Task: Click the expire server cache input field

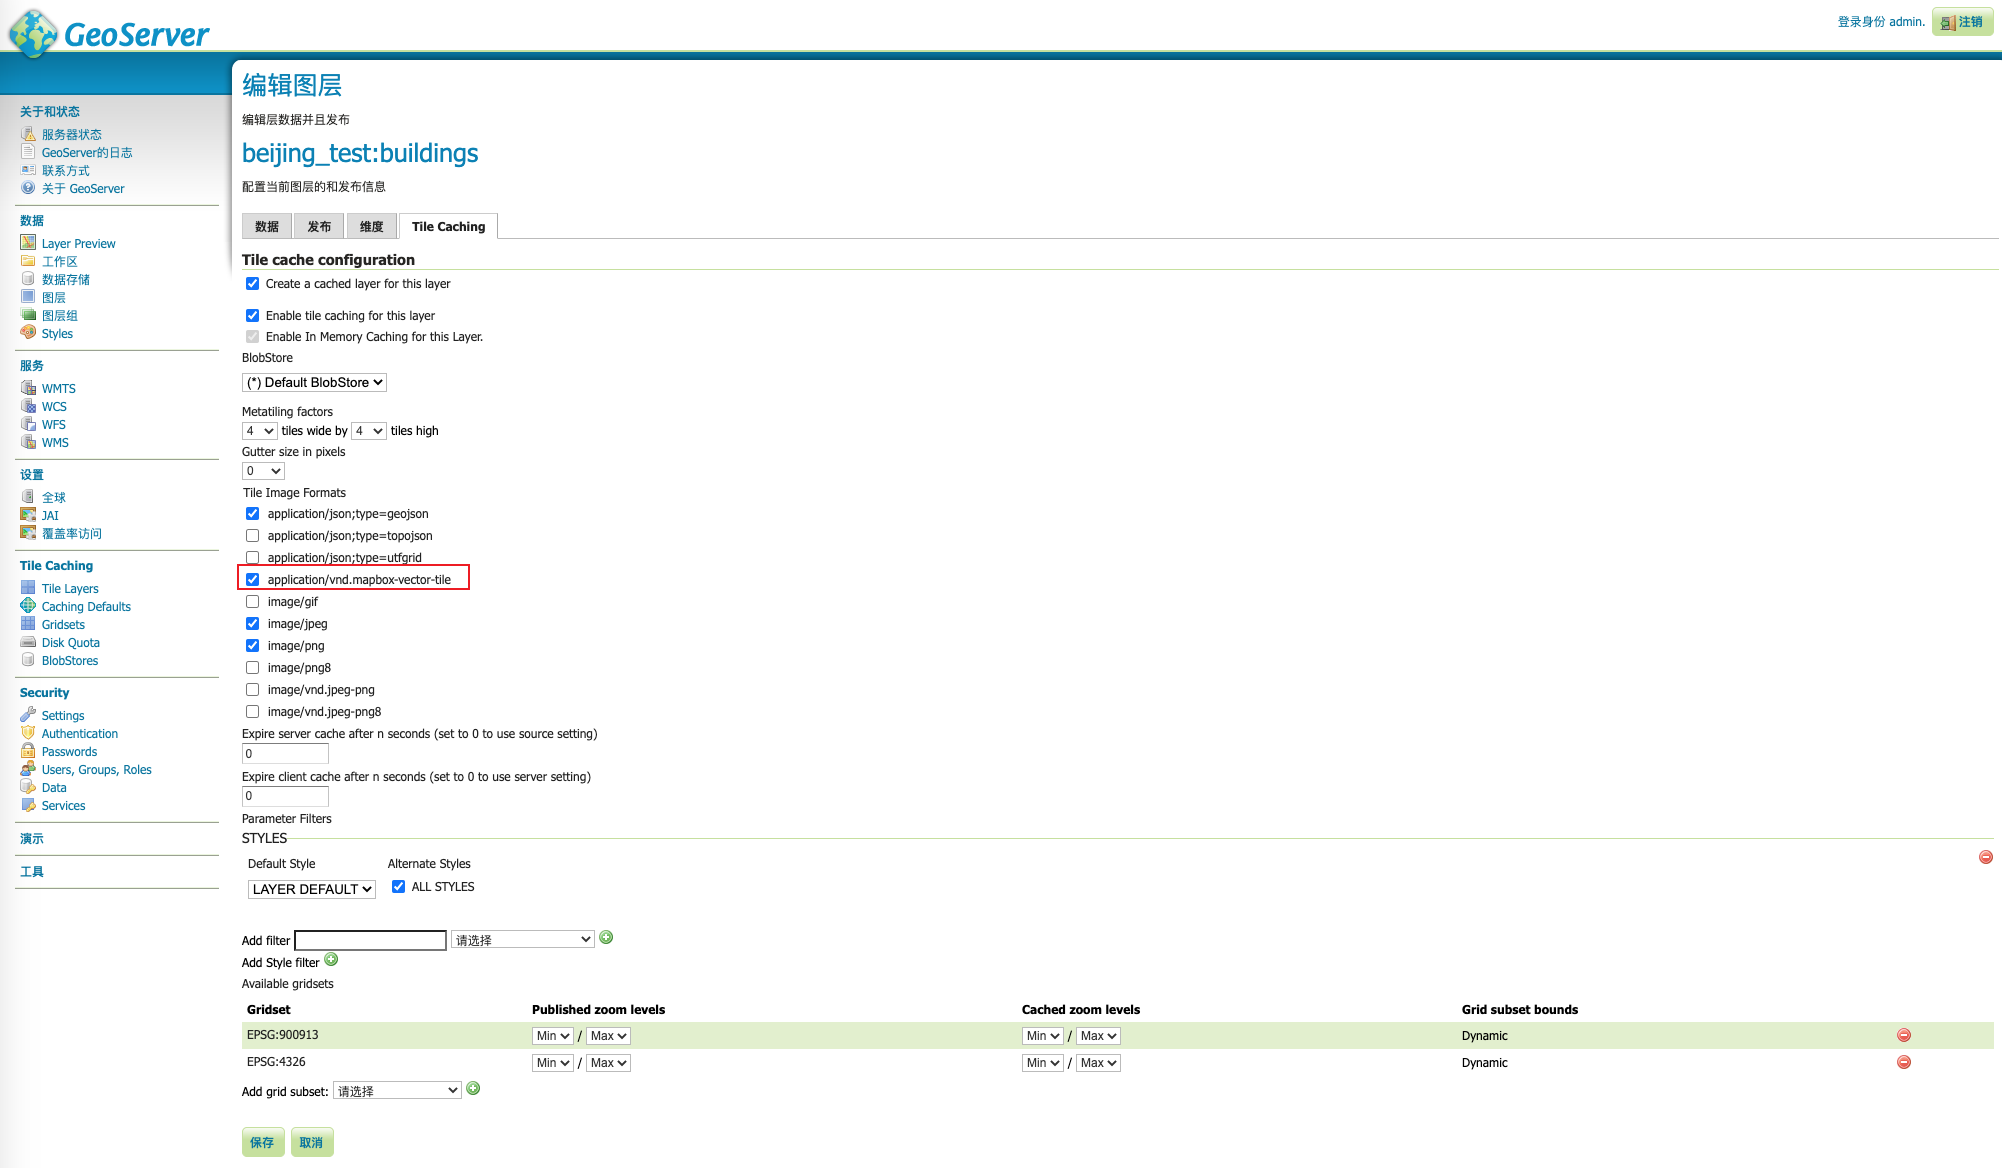Action: coord(285,754)
